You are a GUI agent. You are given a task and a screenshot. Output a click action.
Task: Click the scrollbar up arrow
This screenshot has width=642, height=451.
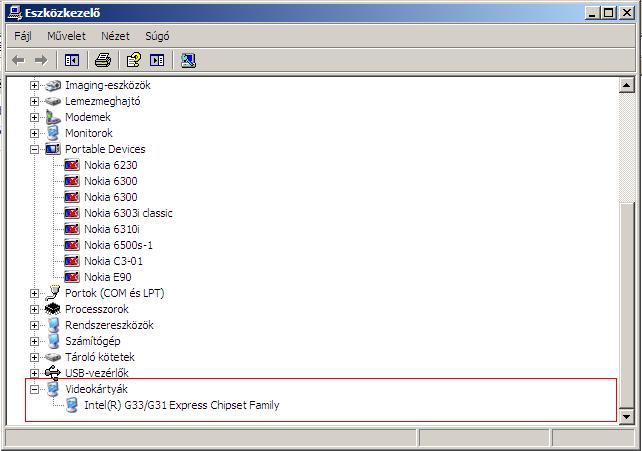[x=626, y=85]
